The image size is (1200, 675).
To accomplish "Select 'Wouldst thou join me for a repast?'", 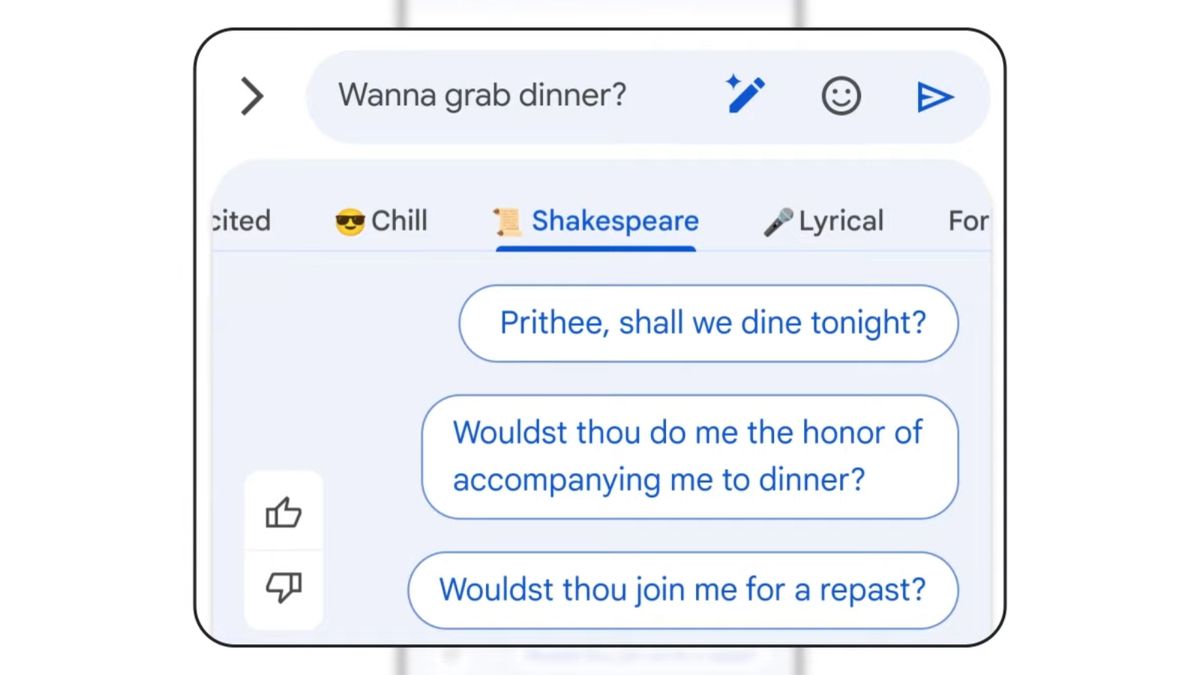I will (683, 591).
